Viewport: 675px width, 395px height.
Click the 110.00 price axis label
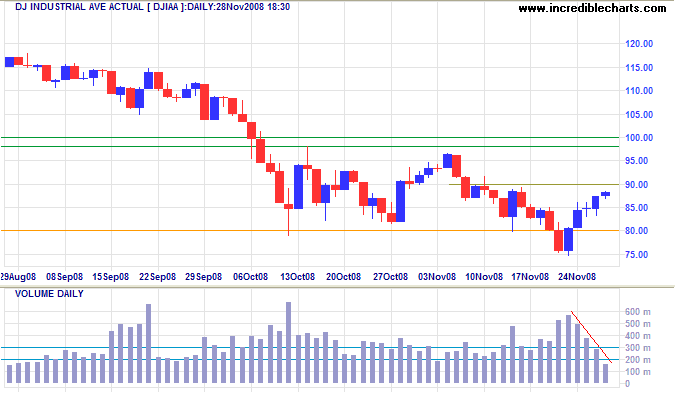point(639,91)
